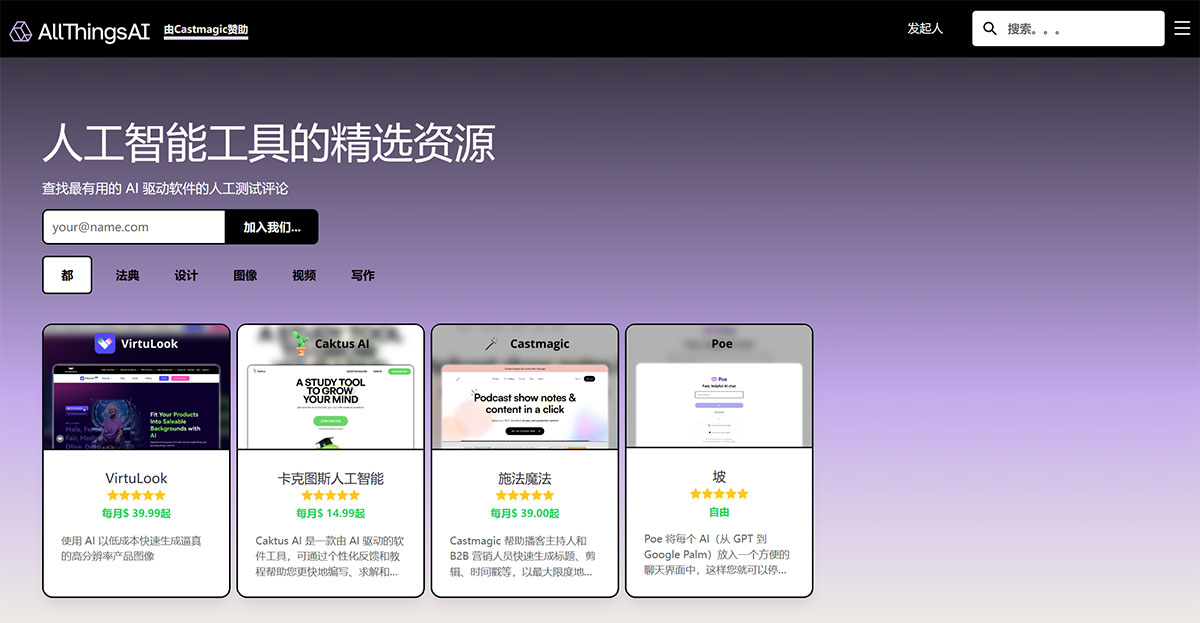1200x623 pixels.
Task: Click the email input field
Action: point(133,227)
